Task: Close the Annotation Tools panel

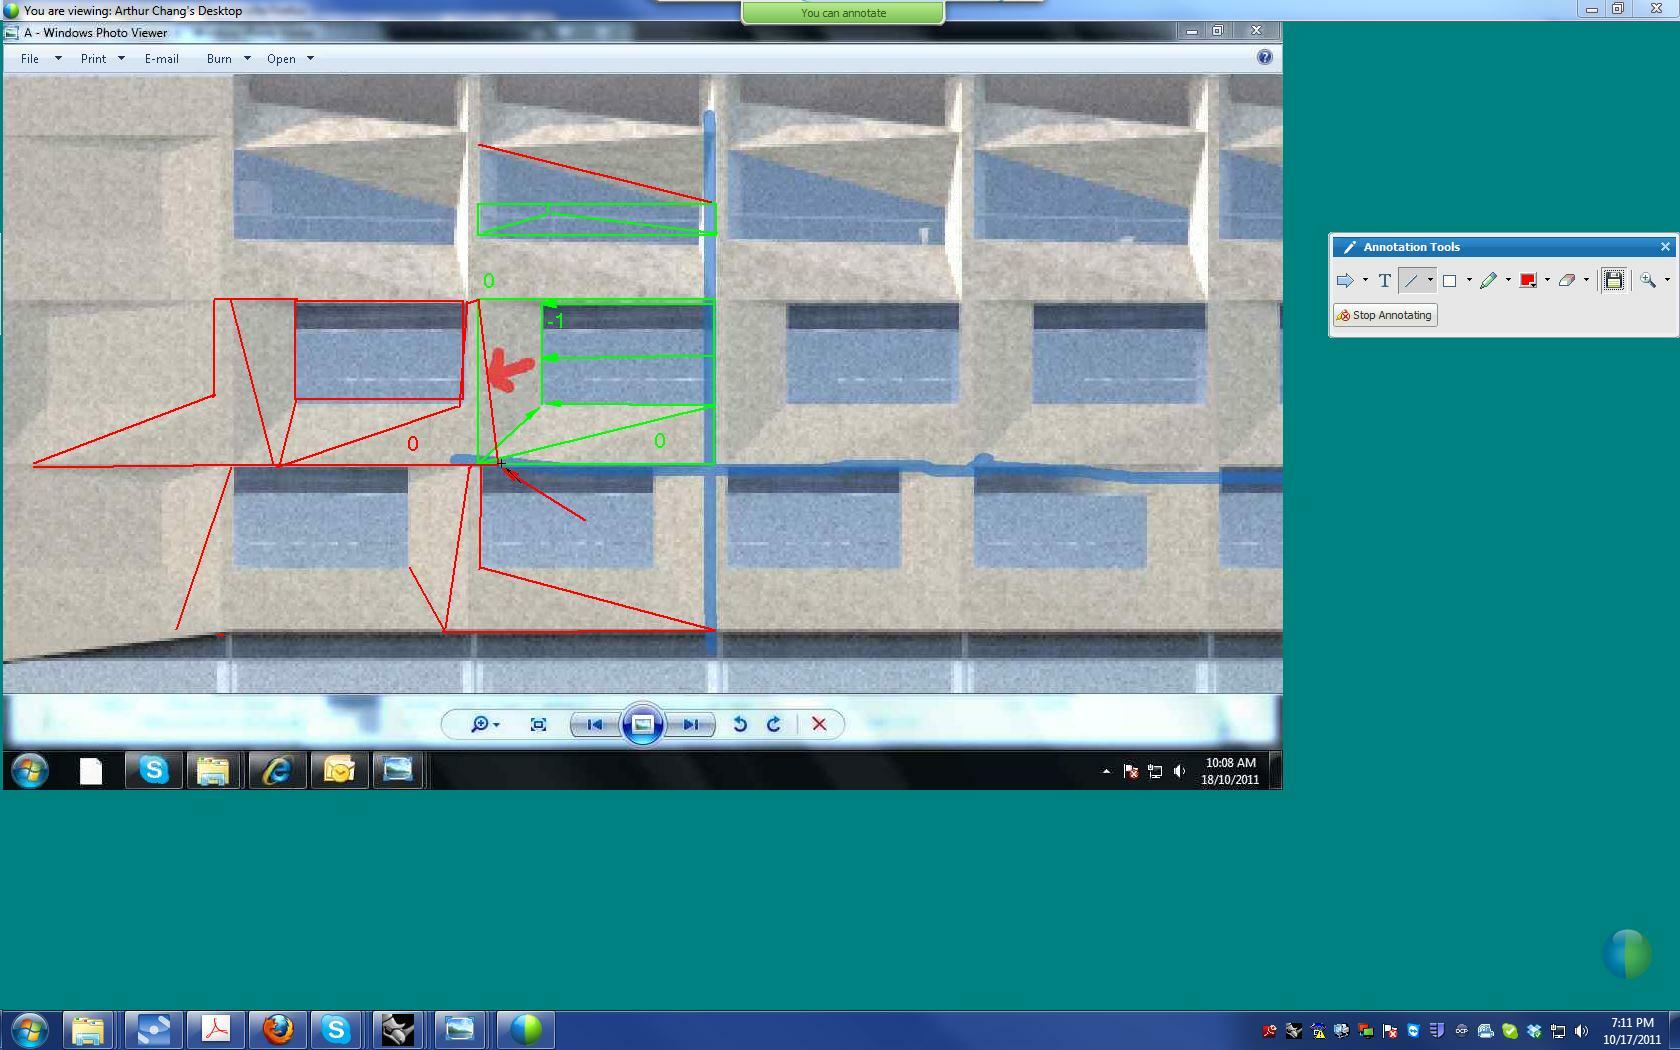Action: [x=1665, y=247]
